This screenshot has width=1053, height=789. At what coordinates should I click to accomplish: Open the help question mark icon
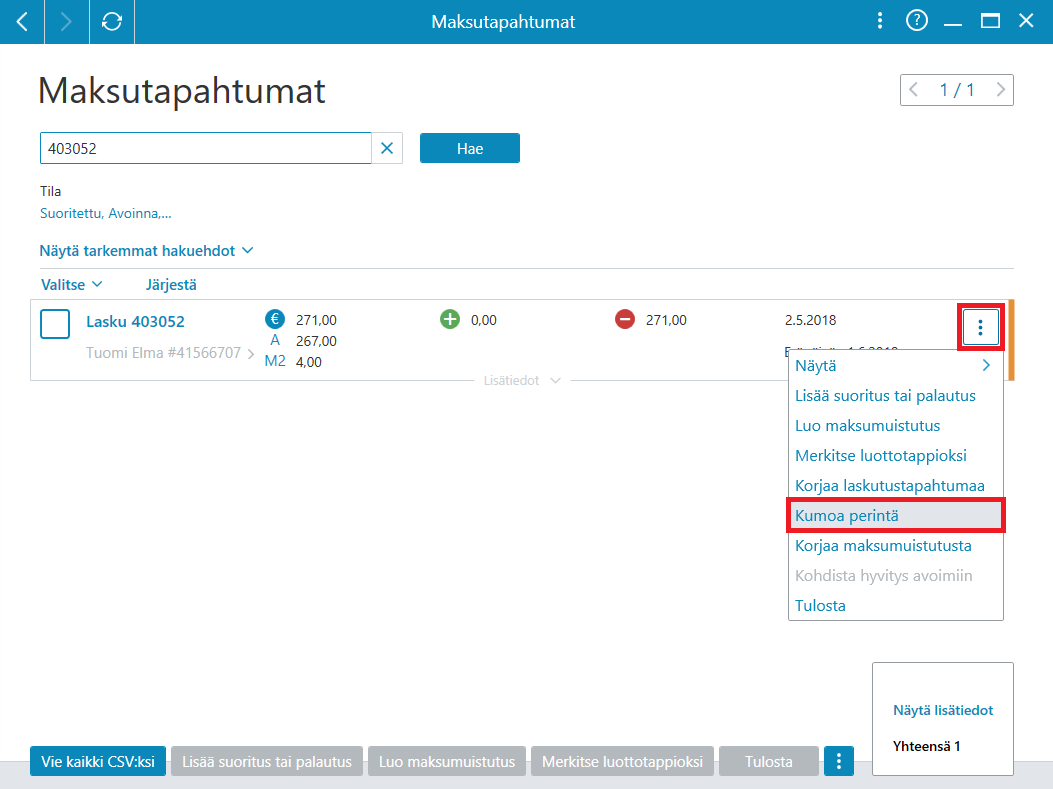[917, 21]
